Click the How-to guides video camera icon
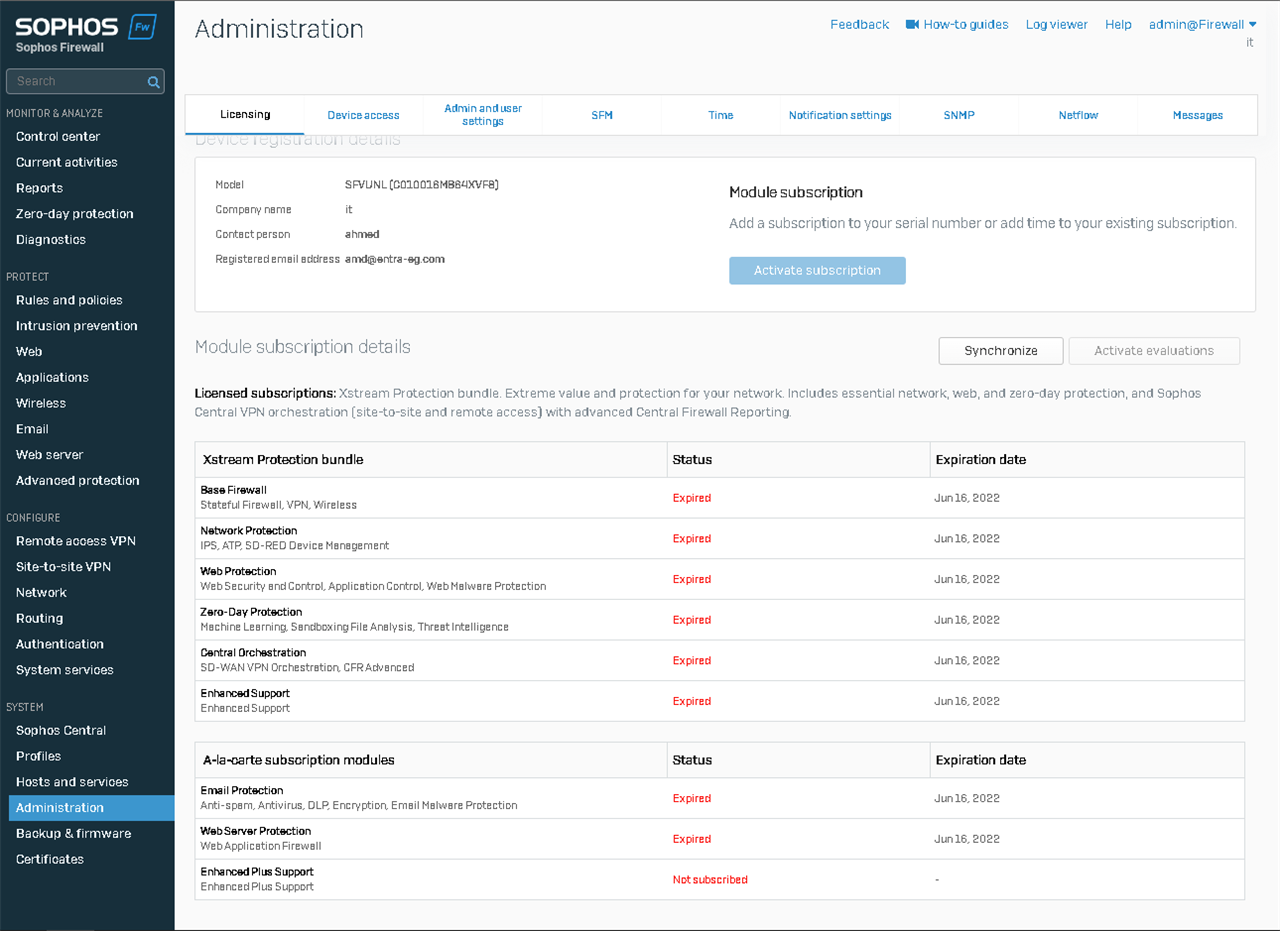Screen dimensions: 1280x931 pos(912,24)
